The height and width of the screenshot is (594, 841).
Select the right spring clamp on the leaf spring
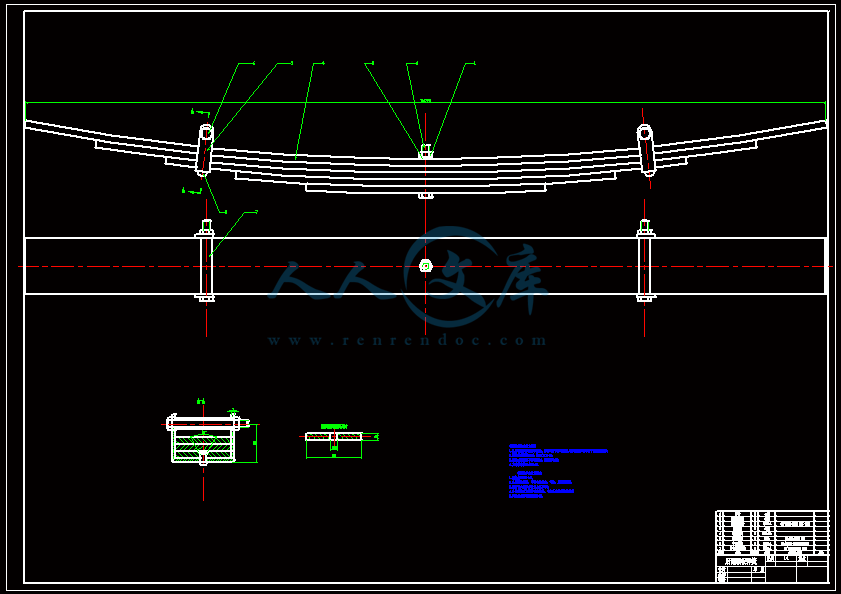(x=646, y=150)
